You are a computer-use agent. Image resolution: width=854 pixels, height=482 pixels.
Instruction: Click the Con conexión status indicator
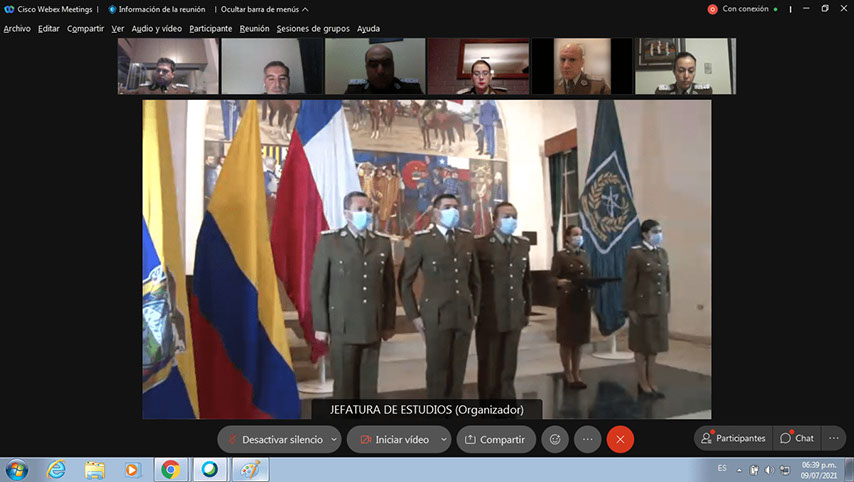point(742,9)
